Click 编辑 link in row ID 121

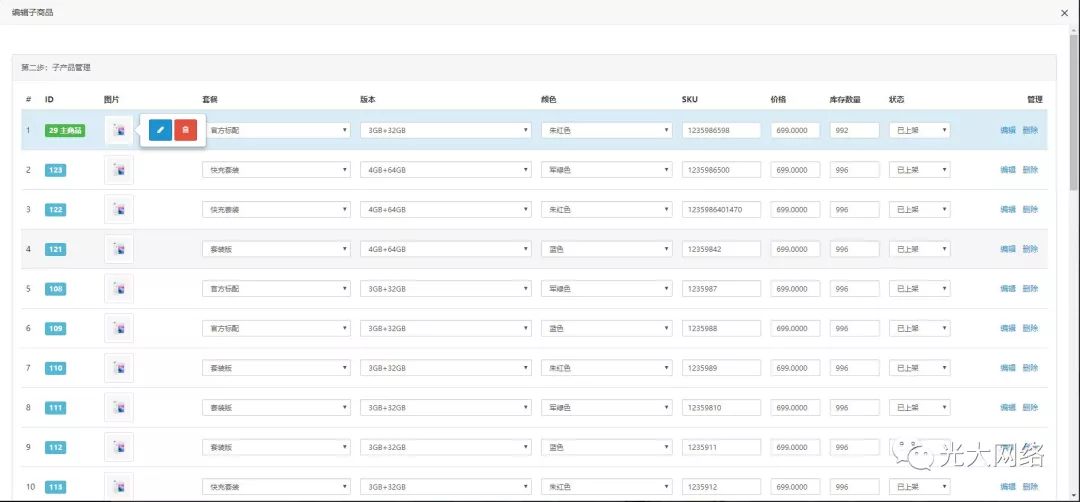click(x=1008, y=249)
